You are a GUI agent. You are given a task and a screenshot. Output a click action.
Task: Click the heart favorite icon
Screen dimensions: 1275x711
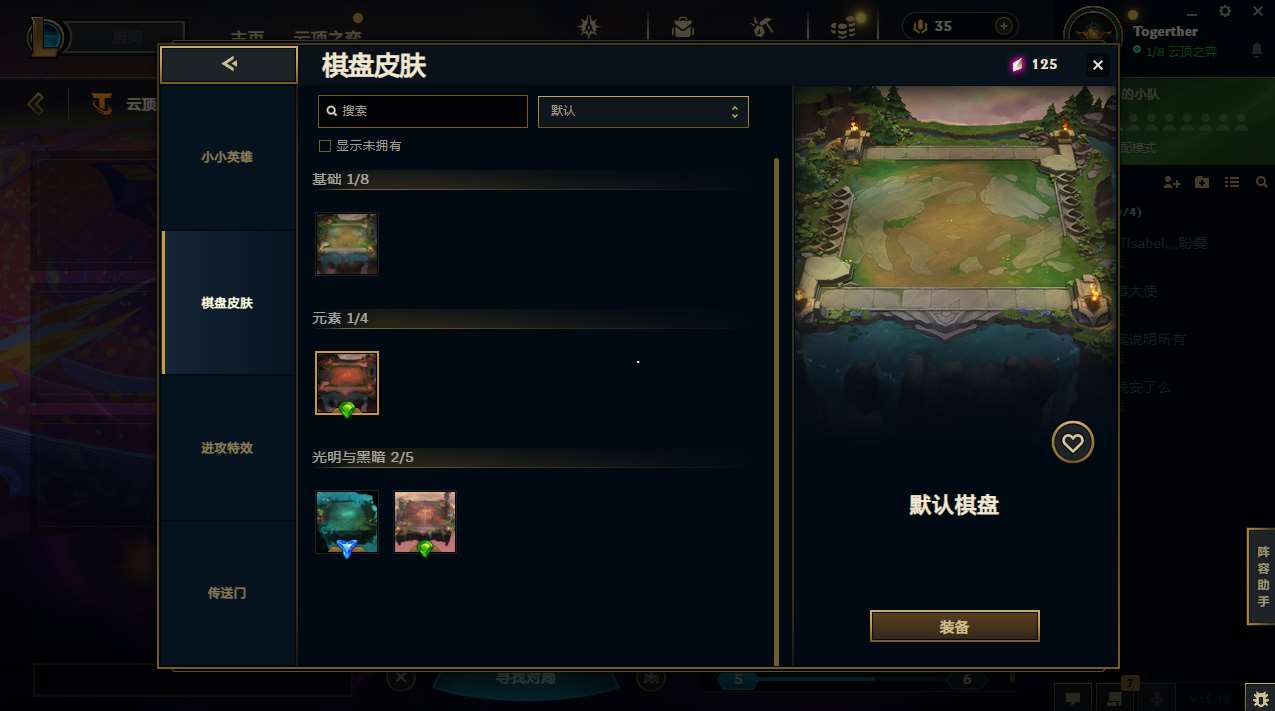click(1073, 442)
